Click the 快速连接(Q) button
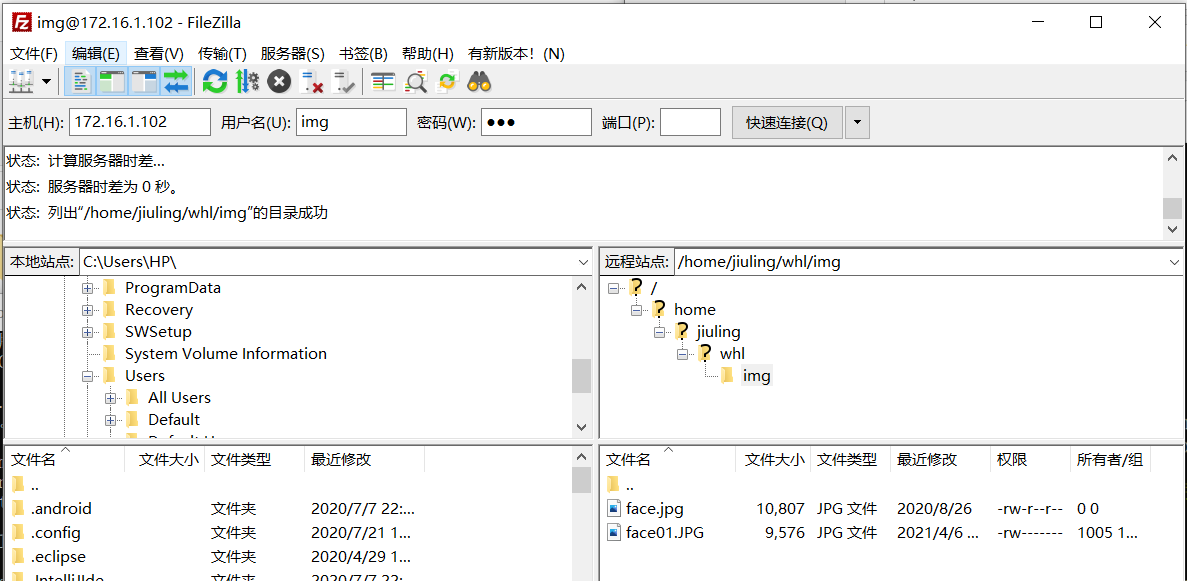Image resolution: width=1187 pixels, height=581 pixels. [x=783, y=122]
